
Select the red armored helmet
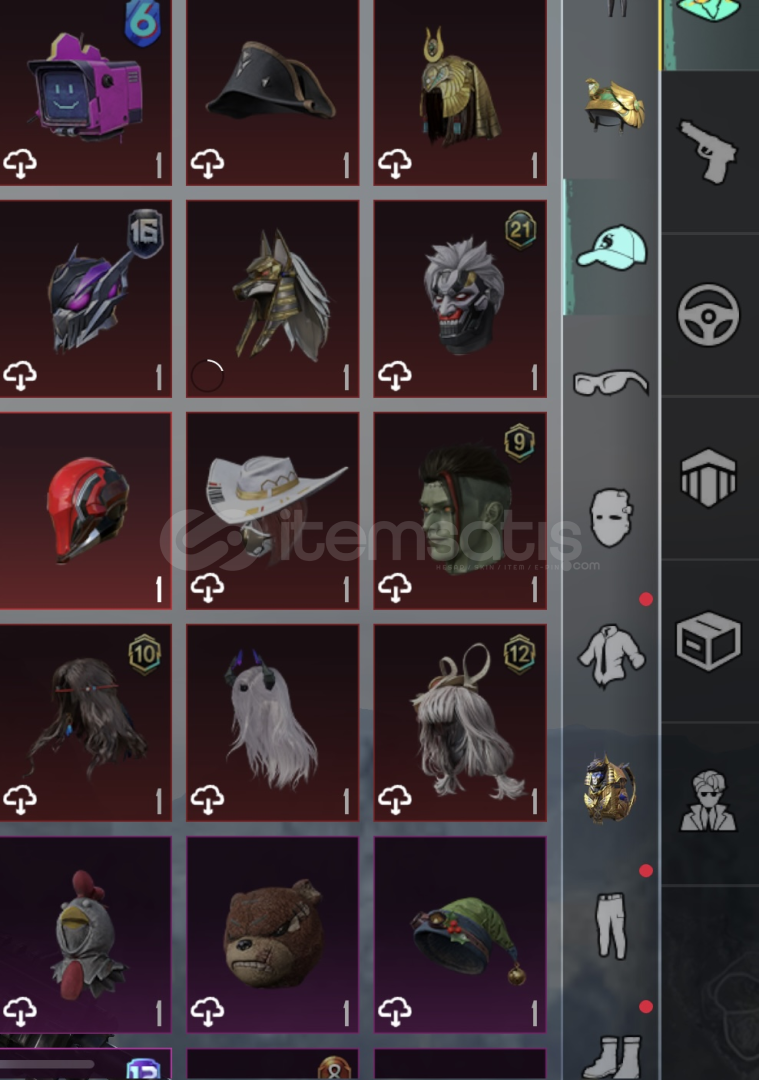(x=85, y=510)
